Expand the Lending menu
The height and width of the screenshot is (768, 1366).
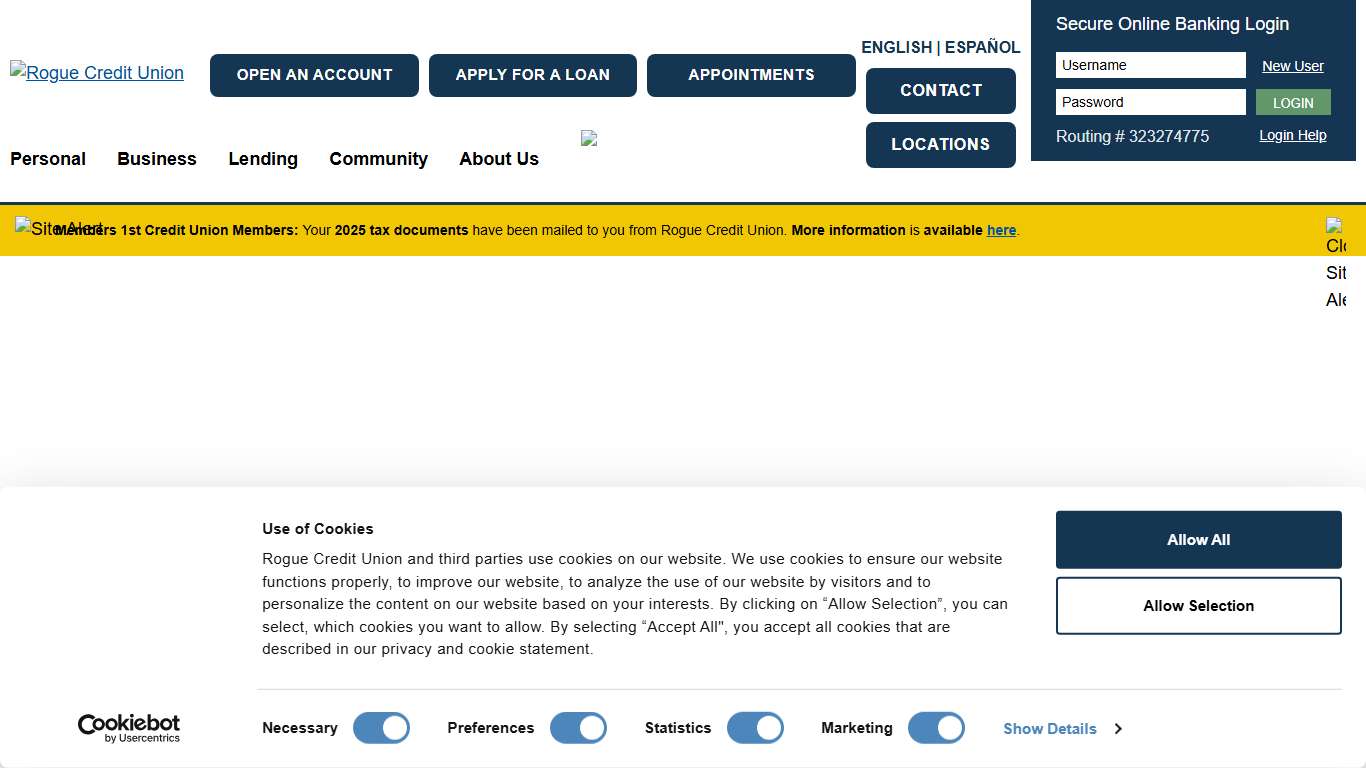263,159
